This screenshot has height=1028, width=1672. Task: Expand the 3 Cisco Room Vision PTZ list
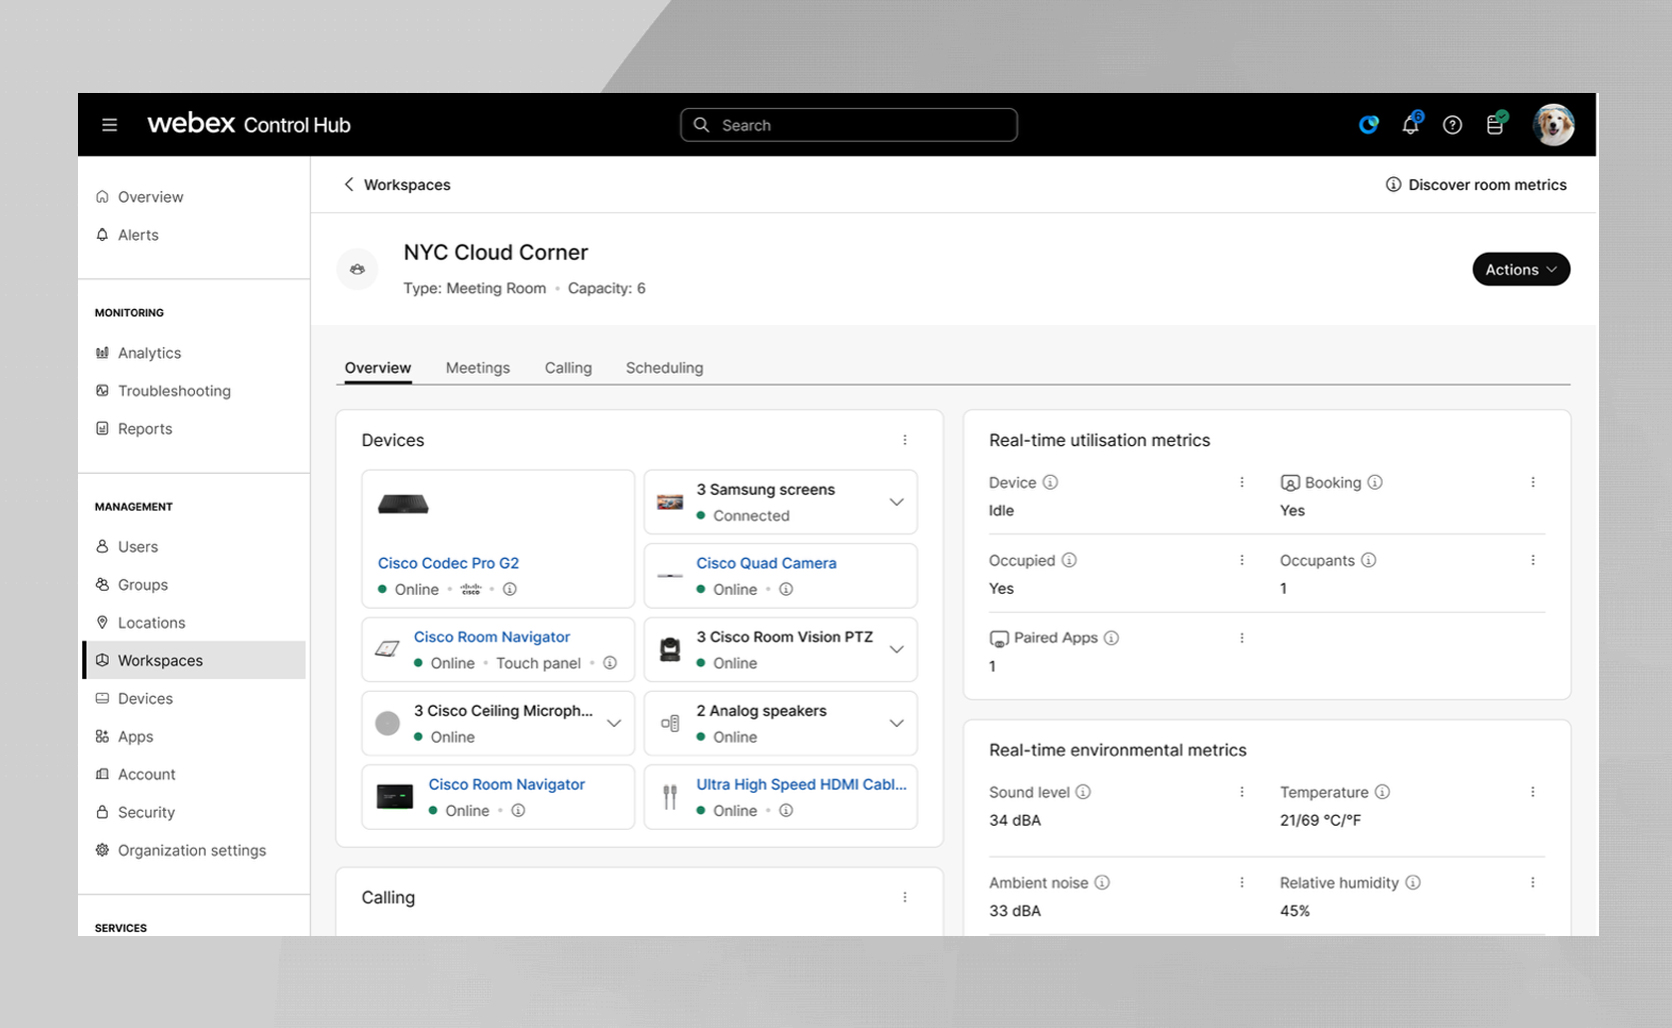(896, 650)
